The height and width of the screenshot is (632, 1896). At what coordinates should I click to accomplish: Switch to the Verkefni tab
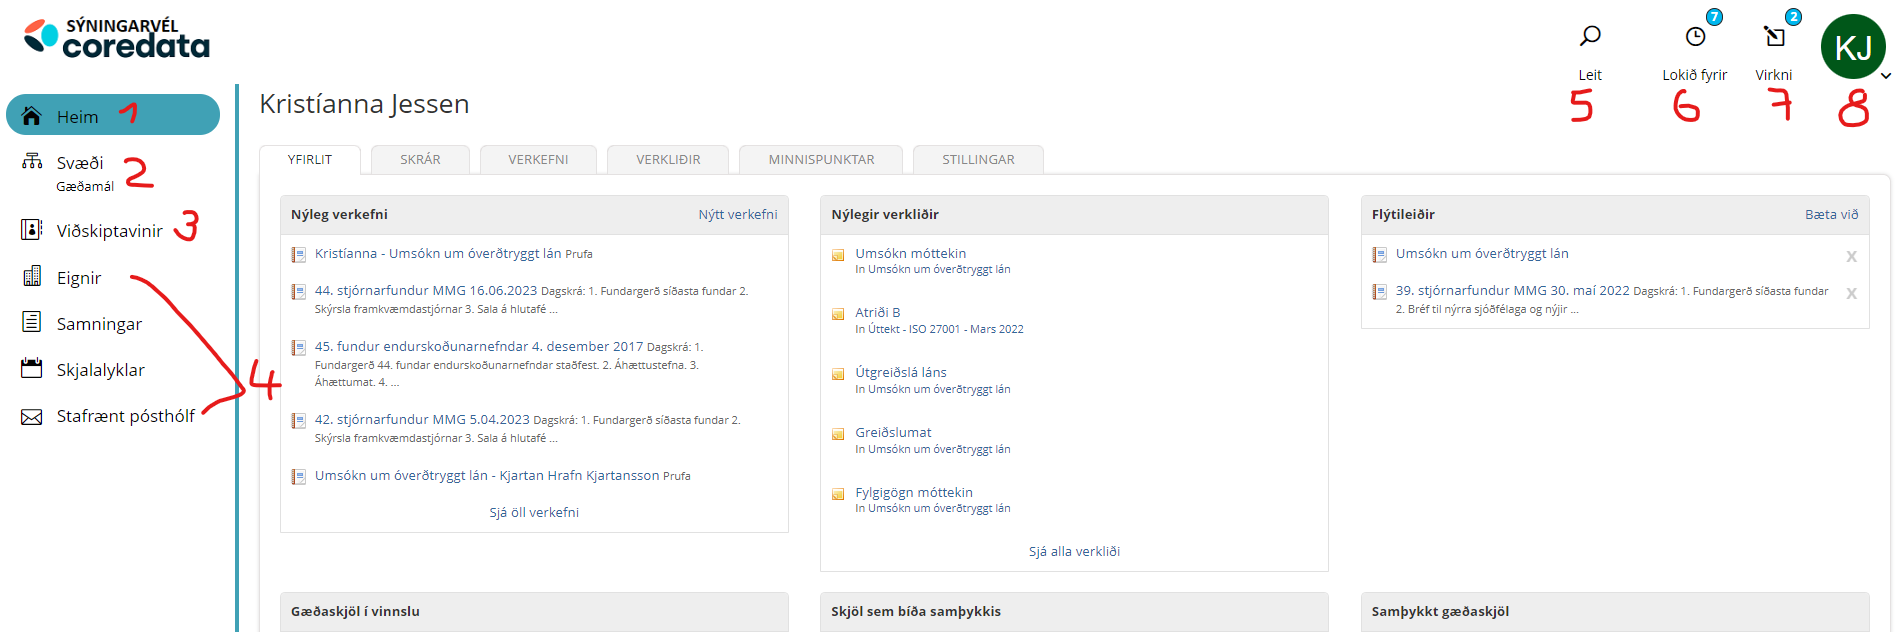(x=538, y=160)
